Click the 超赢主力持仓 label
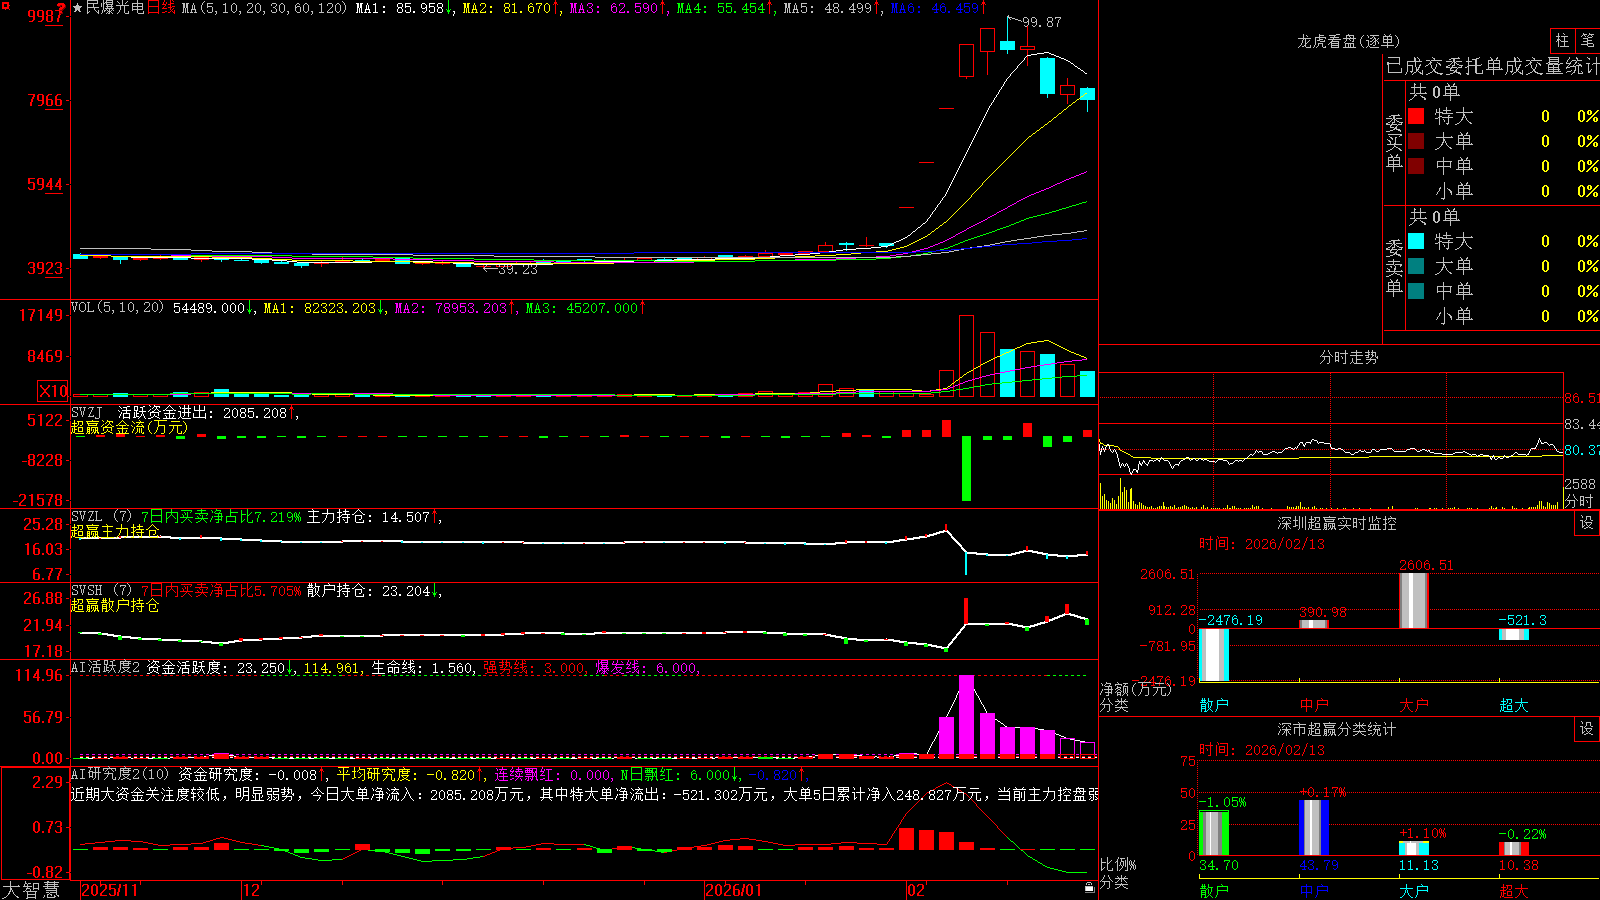The image size is (1600, 900). pos(115,531)
